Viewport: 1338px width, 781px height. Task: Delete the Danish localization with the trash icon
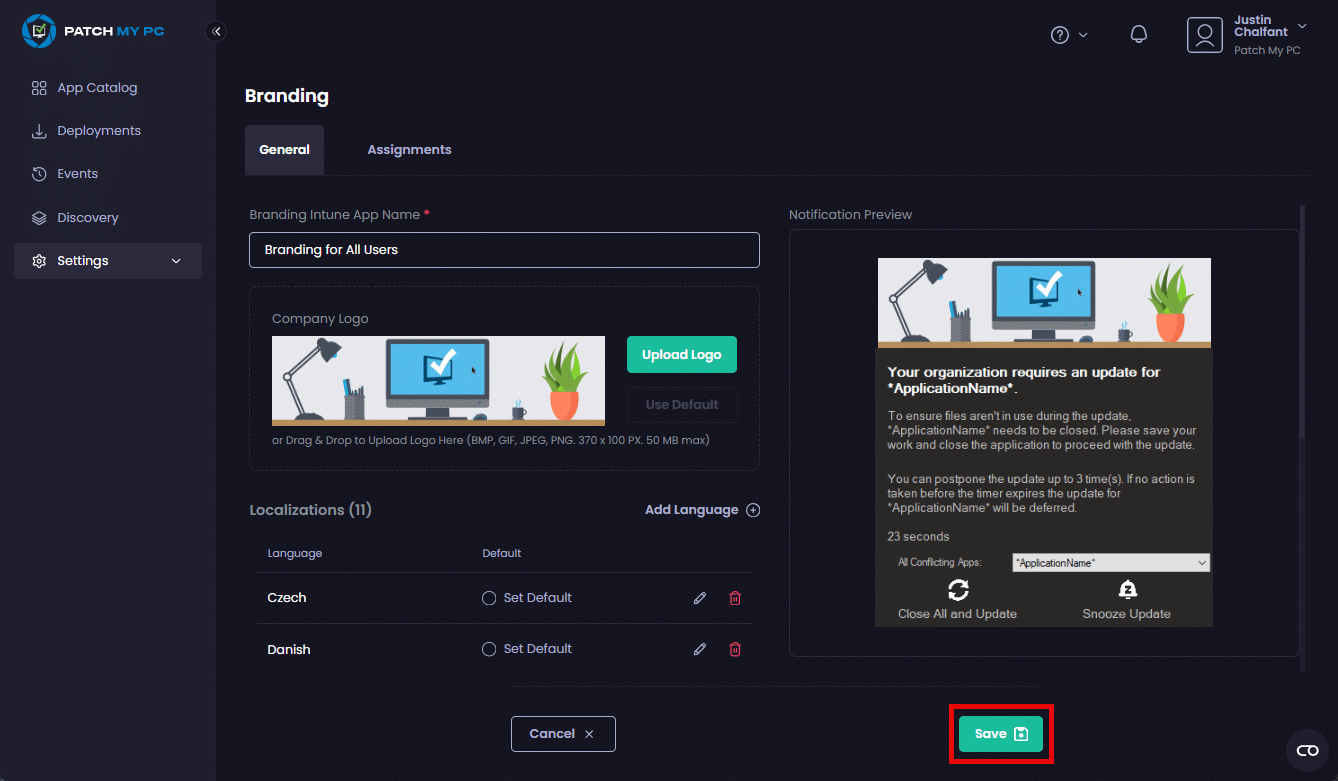[x=735, y=649]
